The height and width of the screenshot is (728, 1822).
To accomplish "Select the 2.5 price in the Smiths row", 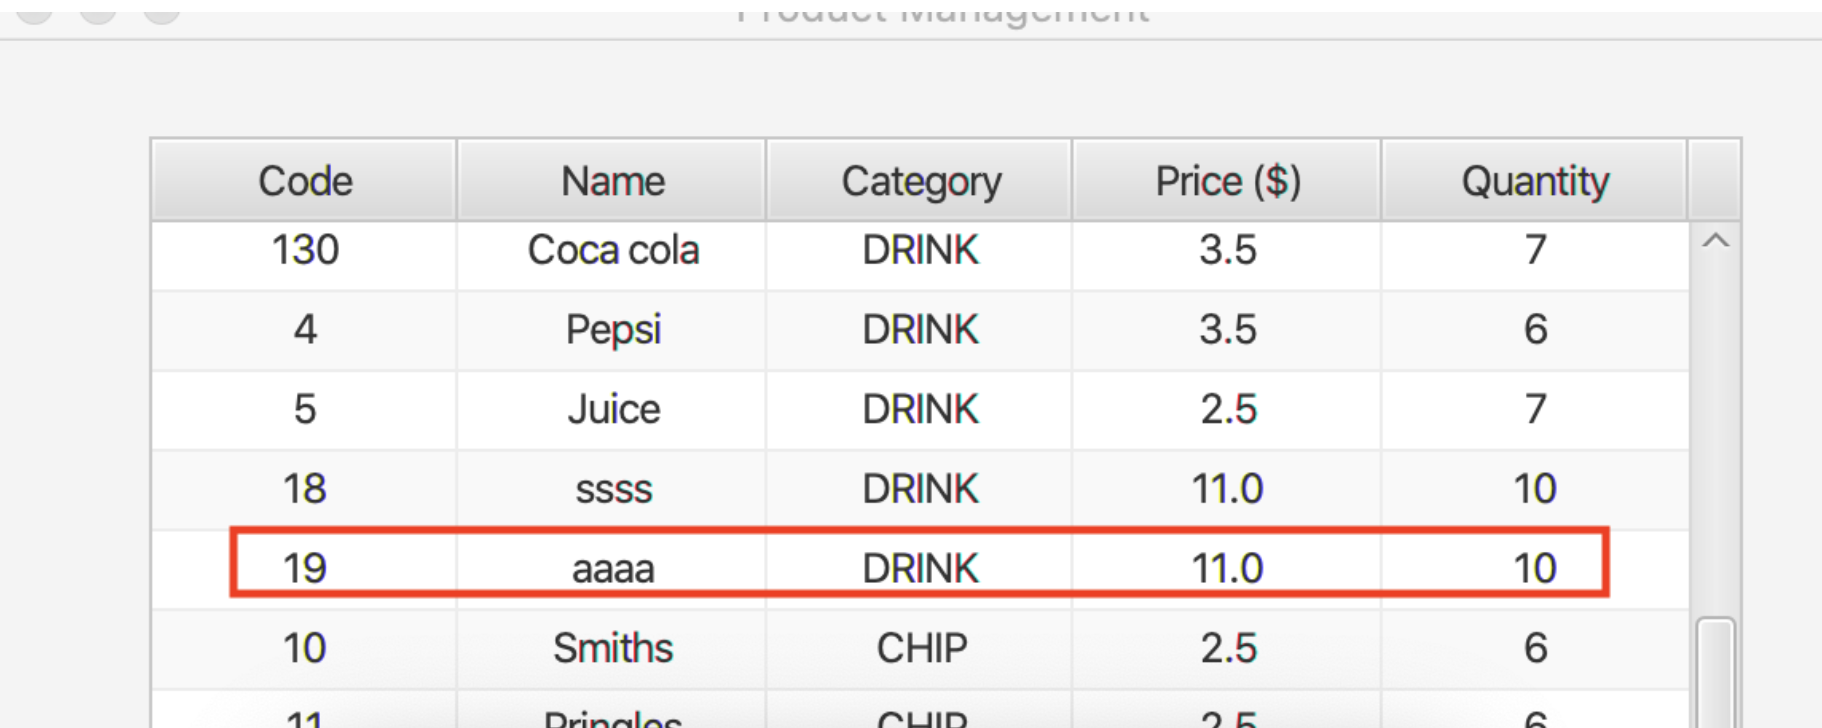I will point(1227,649).
